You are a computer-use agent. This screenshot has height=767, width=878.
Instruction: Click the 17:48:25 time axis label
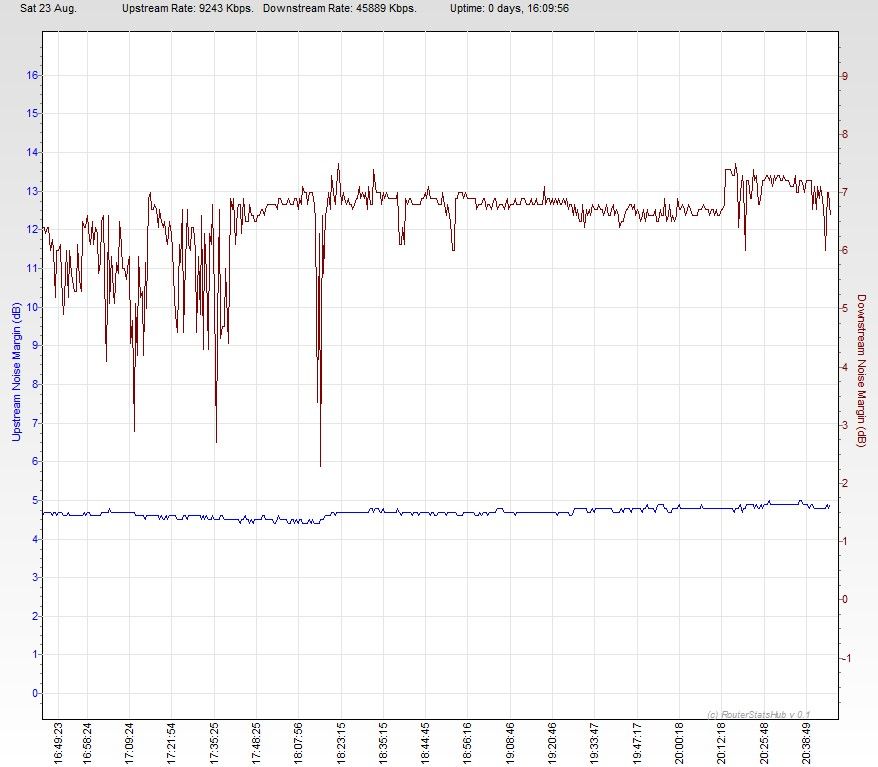point(256,743)
